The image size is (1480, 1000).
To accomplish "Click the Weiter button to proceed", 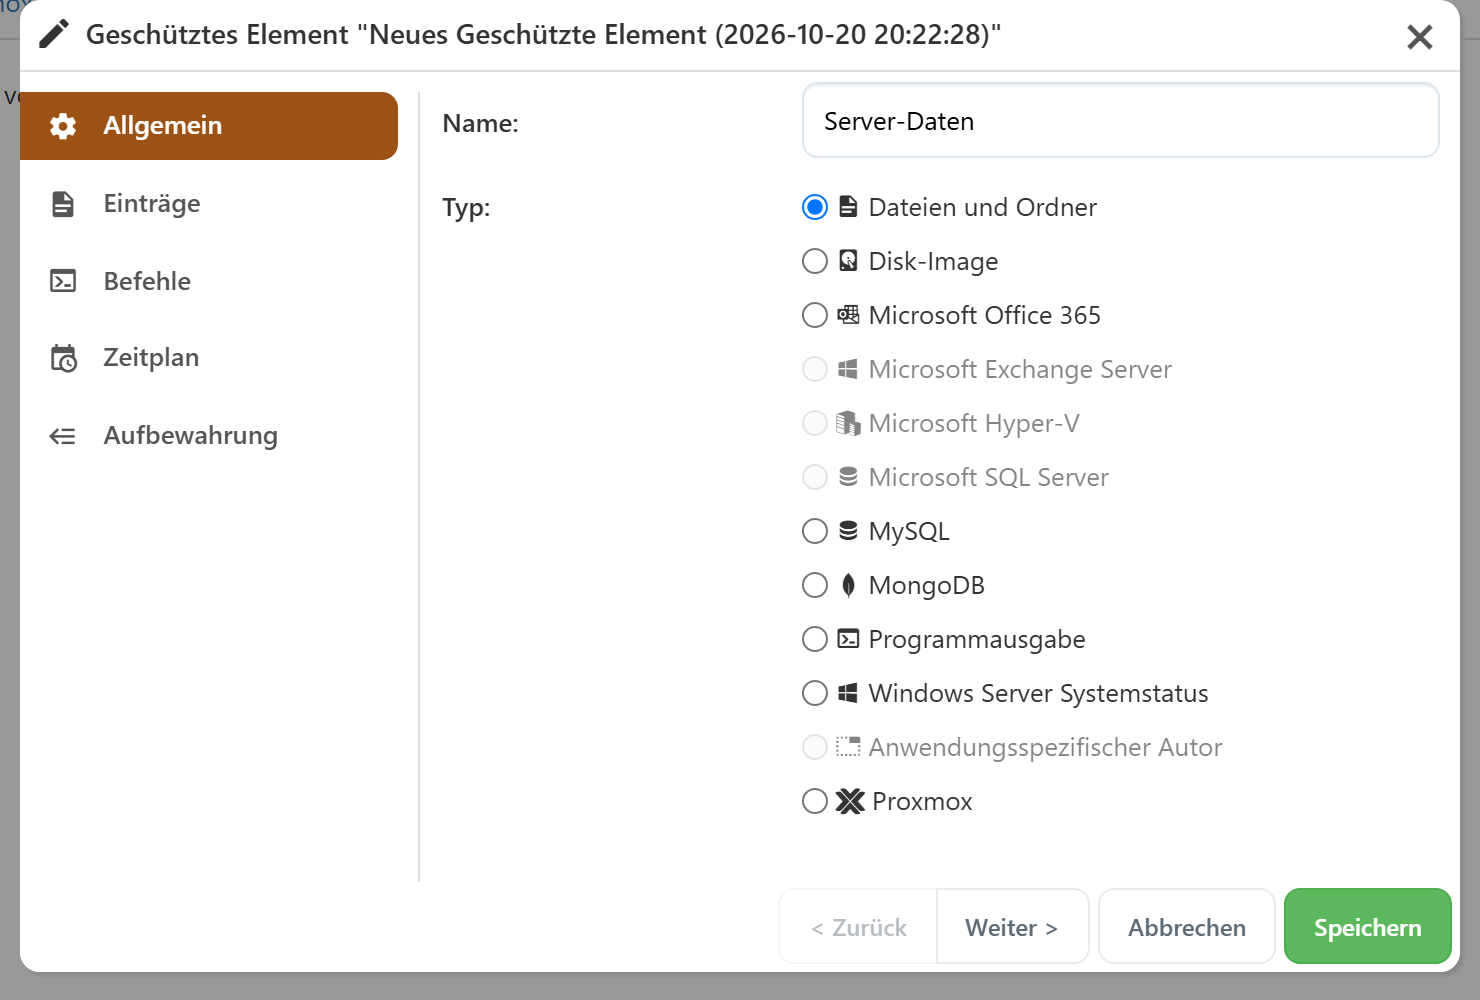I will click(1012, 927).
